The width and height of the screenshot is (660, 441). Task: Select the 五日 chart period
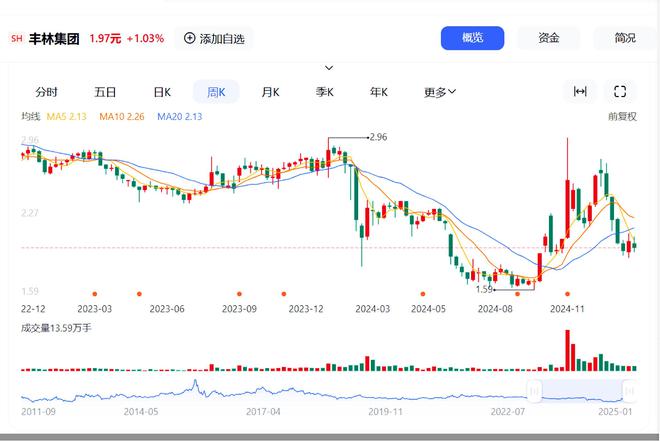[105, 92]
